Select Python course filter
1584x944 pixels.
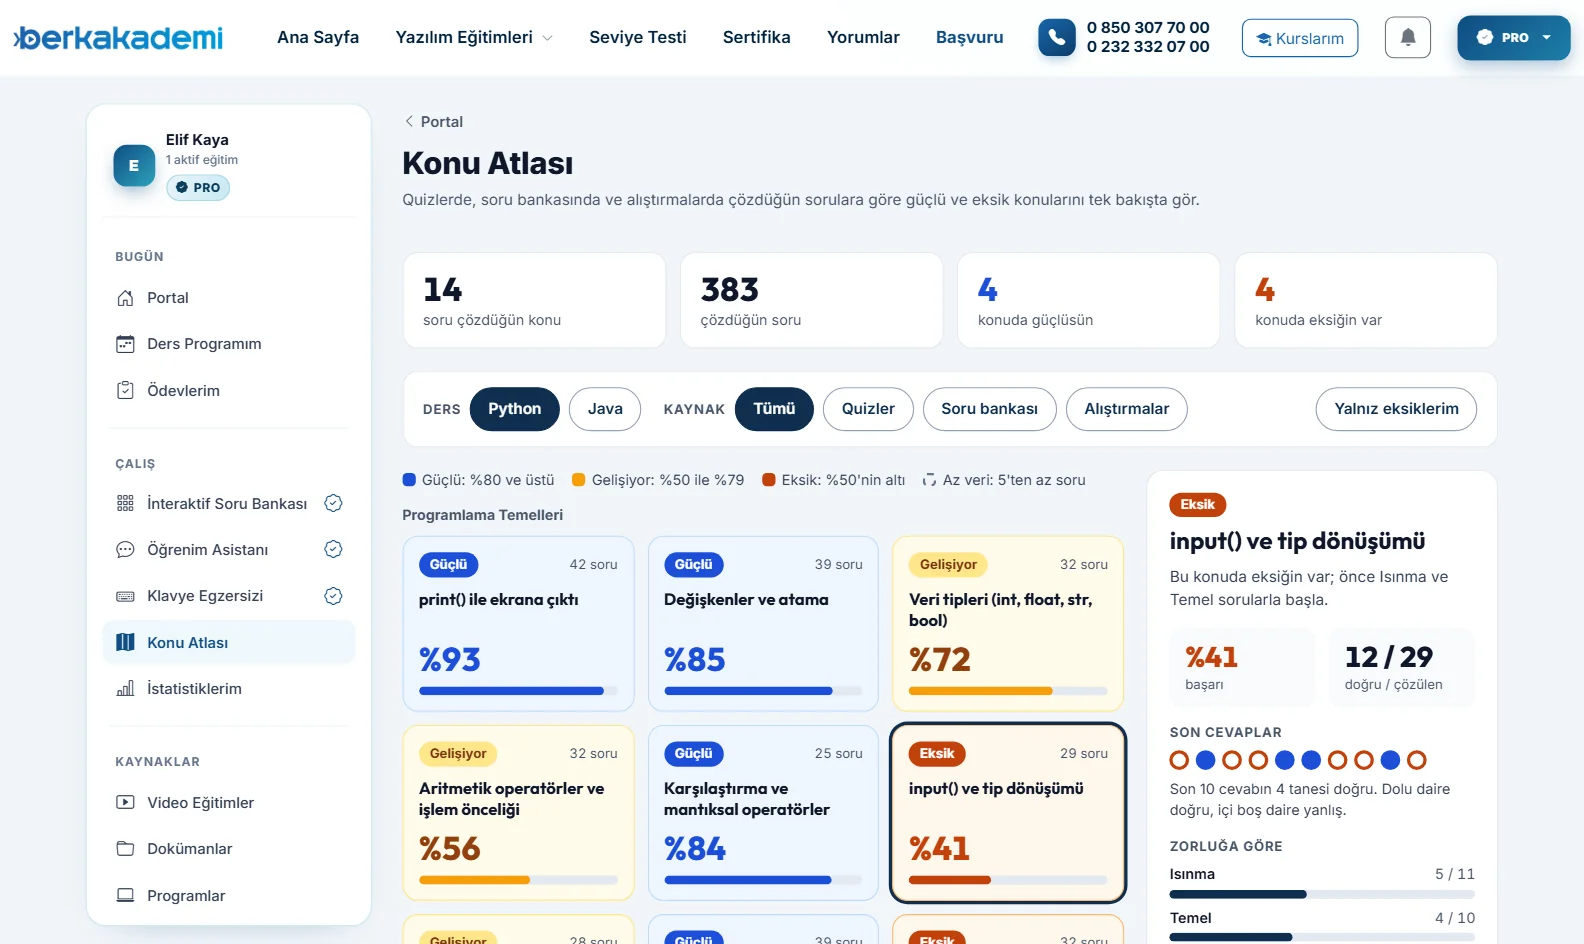coord(514,409)
